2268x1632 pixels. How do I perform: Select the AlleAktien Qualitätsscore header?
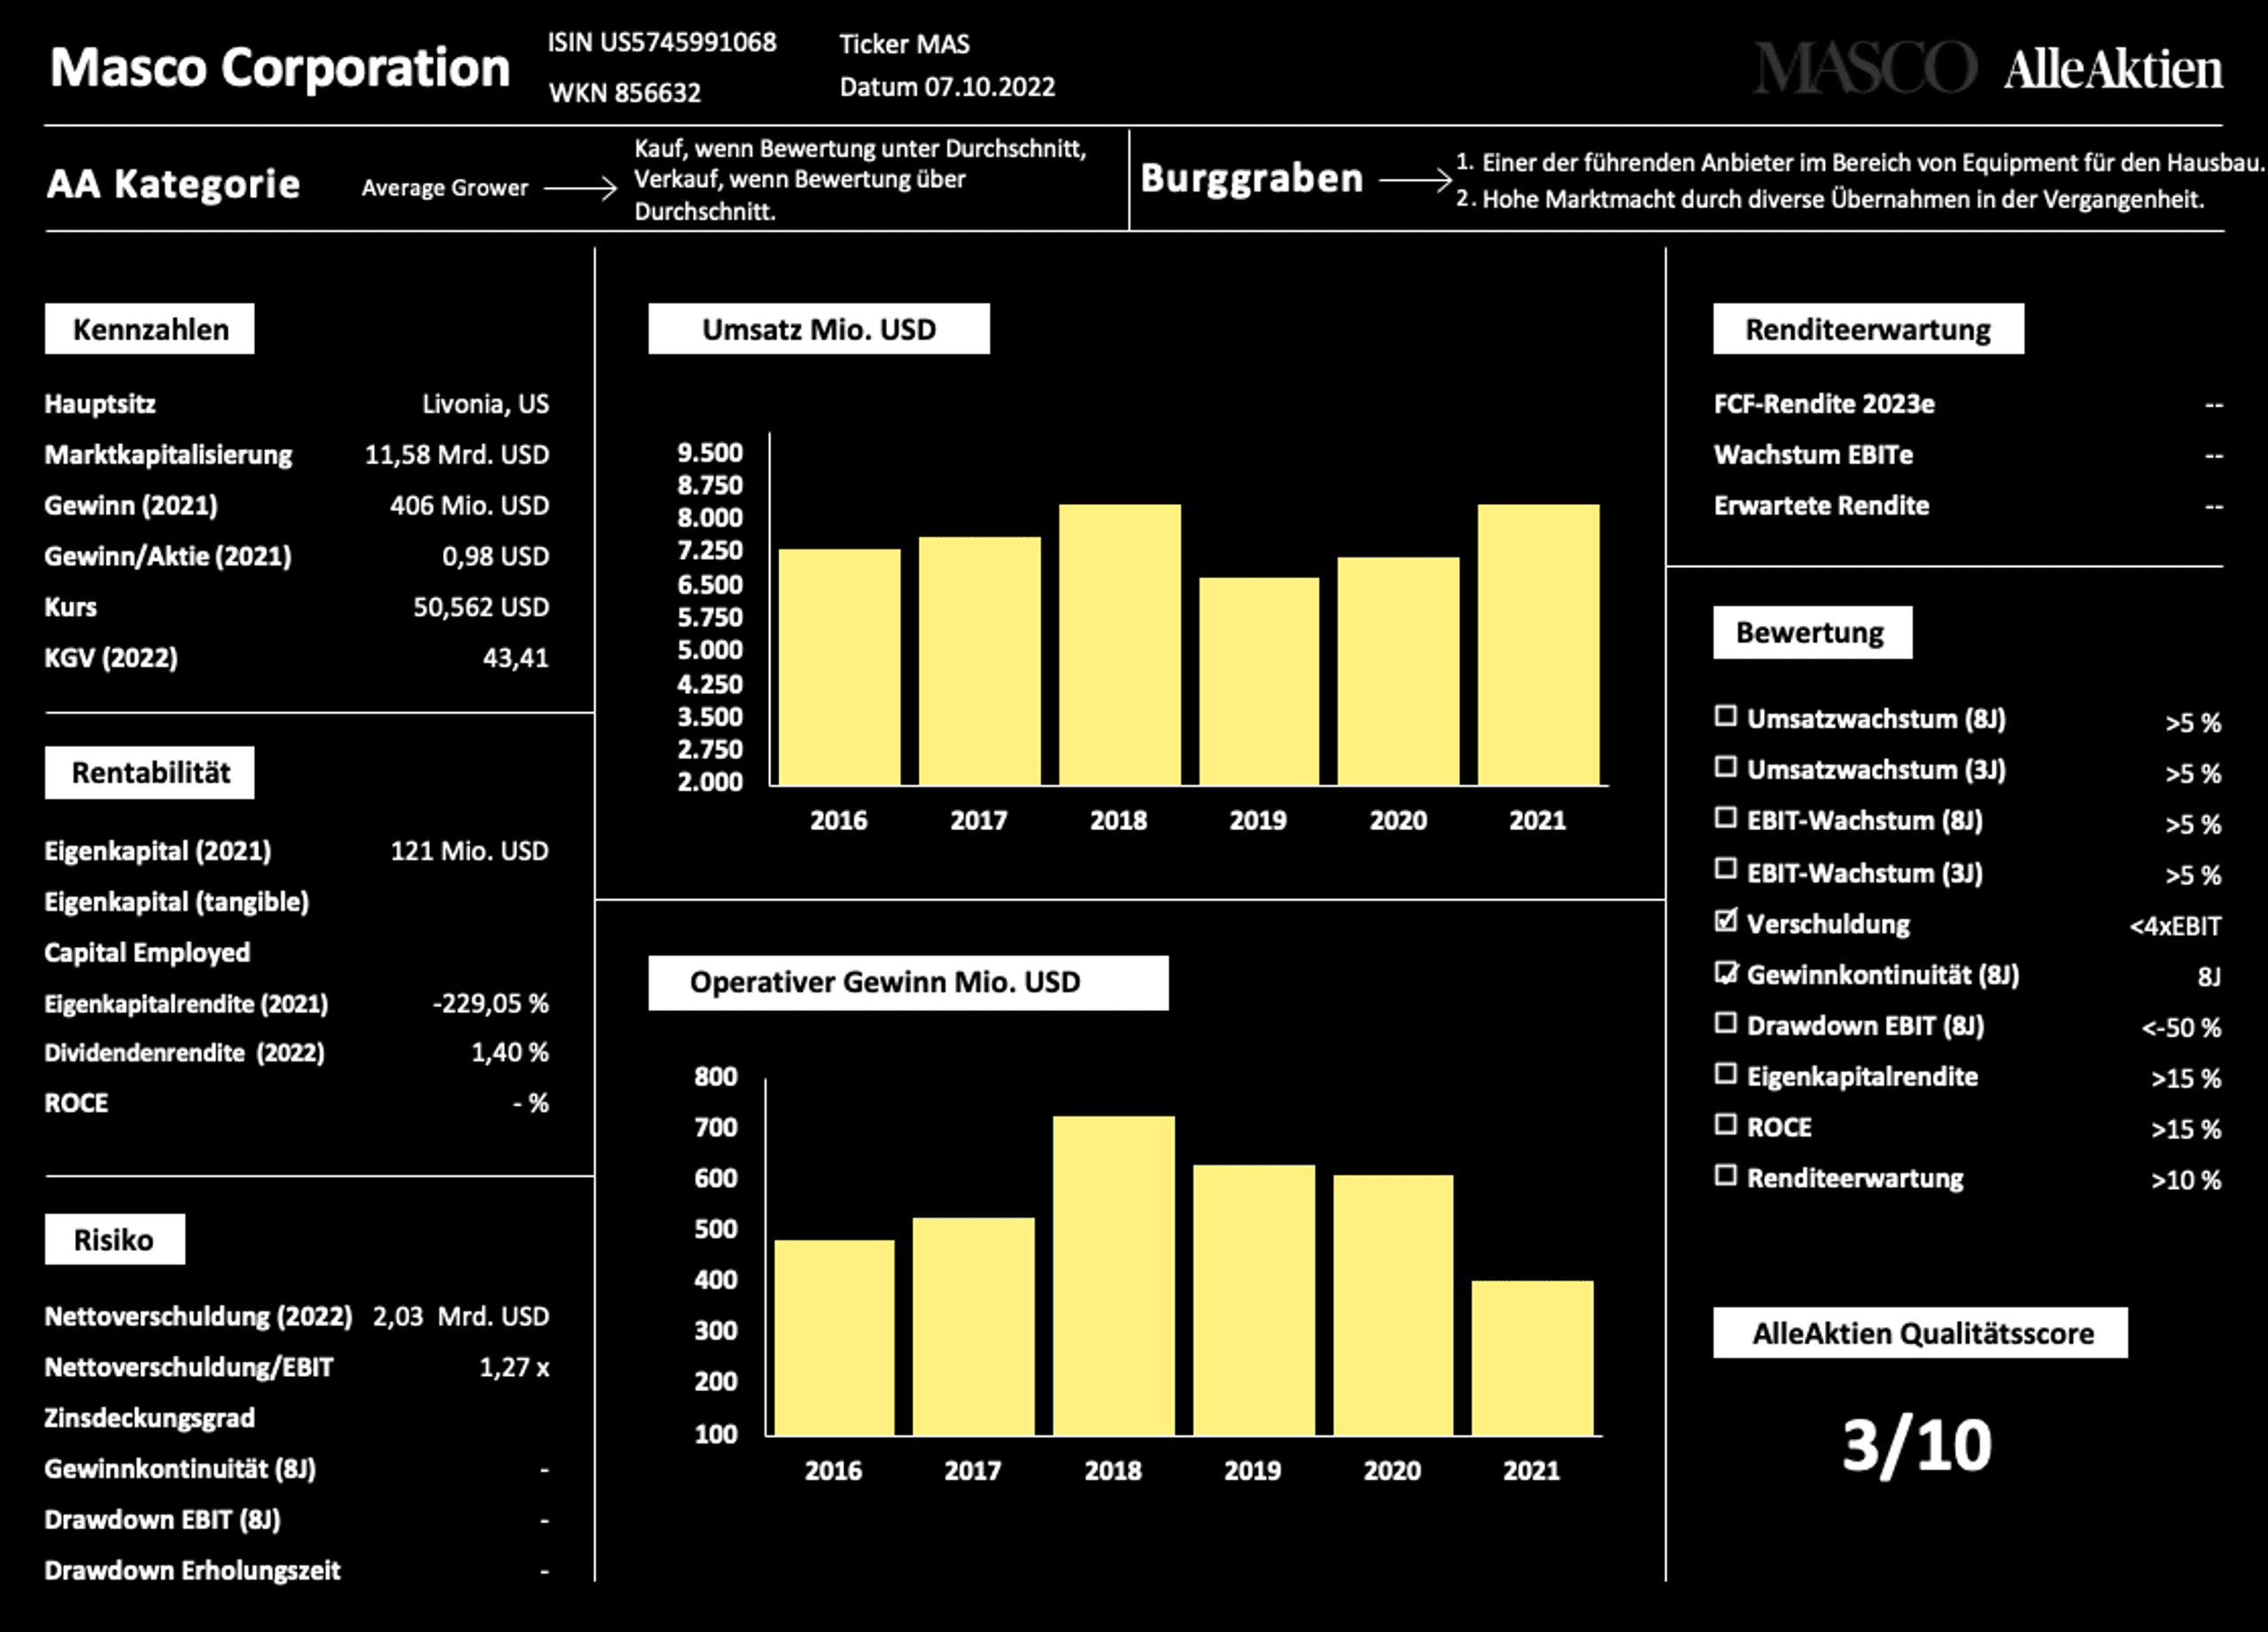(1920, 1333)
